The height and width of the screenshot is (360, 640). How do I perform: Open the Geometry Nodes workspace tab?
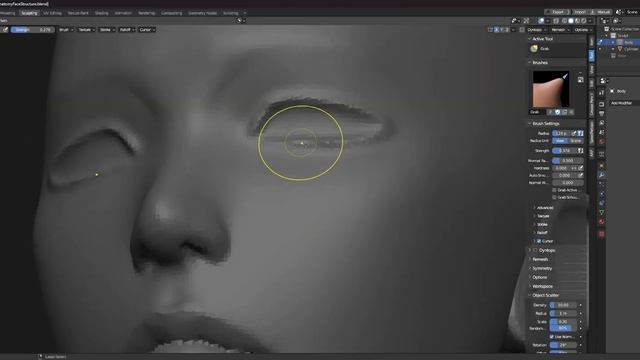202,13
